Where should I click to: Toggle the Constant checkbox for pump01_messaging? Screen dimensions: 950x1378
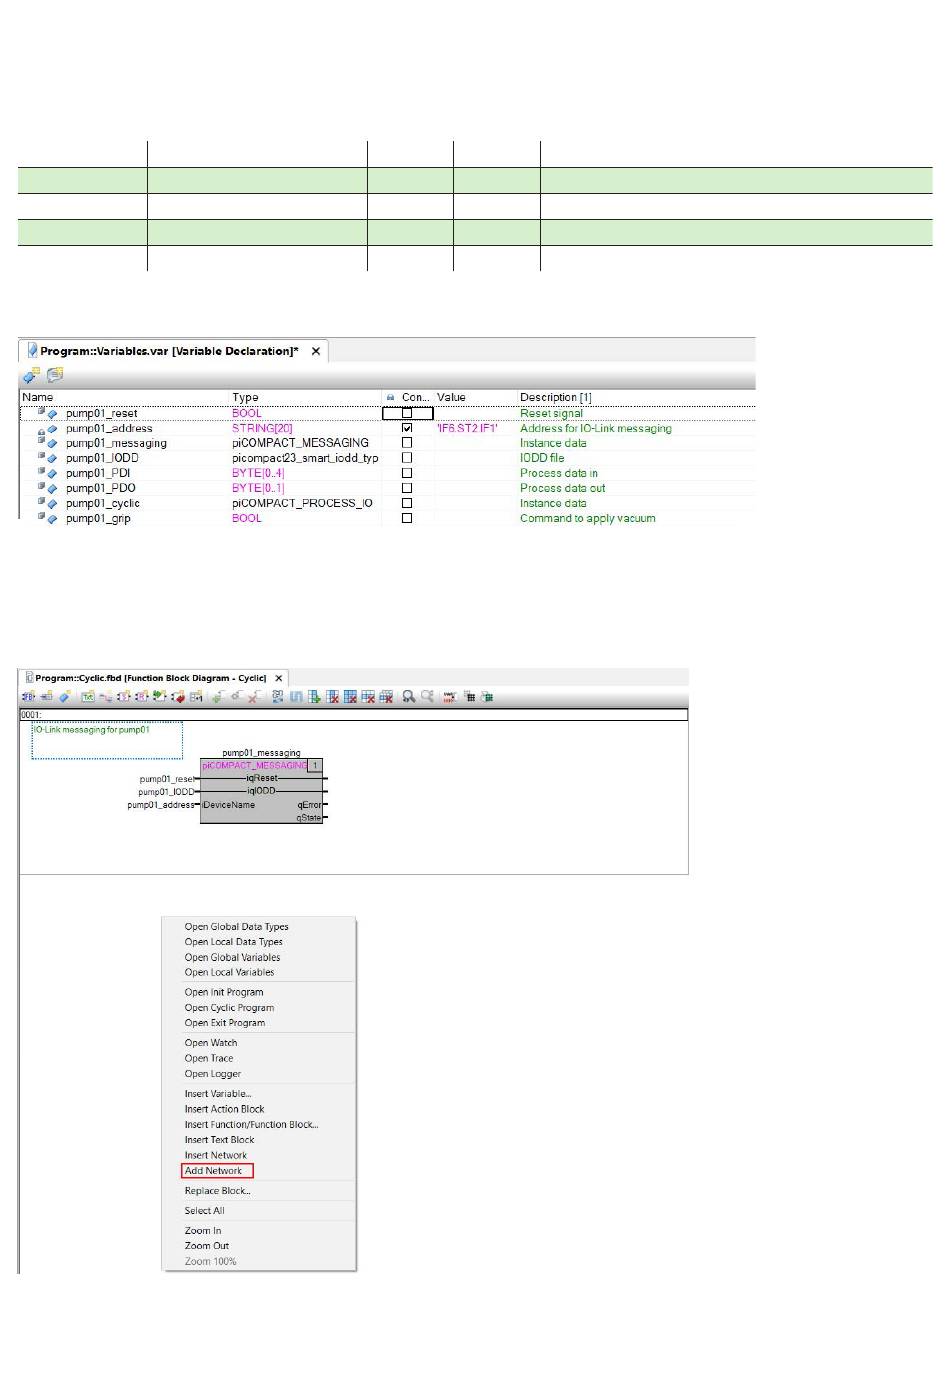[x=407, y=443]
